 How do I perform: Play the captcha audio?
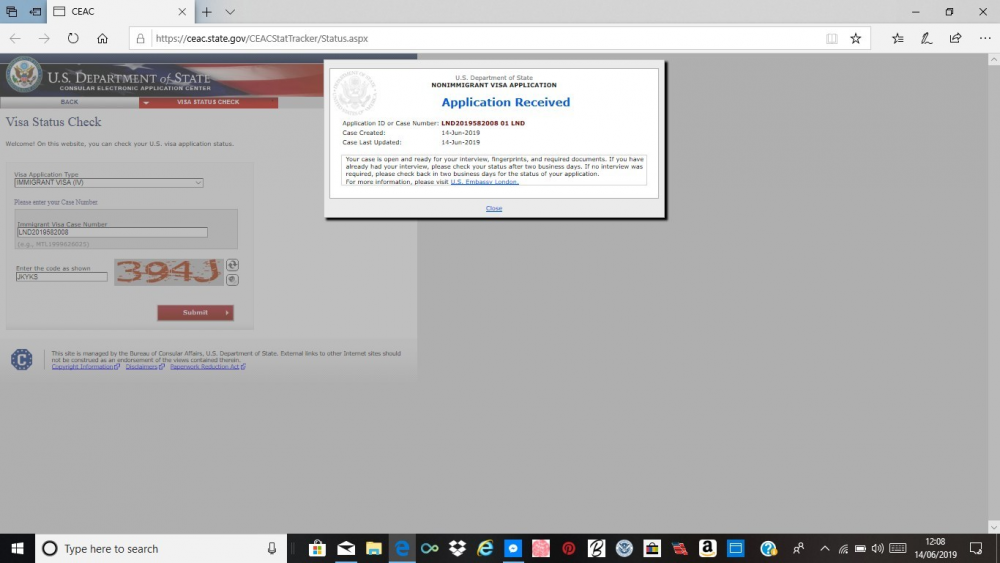[x=232, y=280]
